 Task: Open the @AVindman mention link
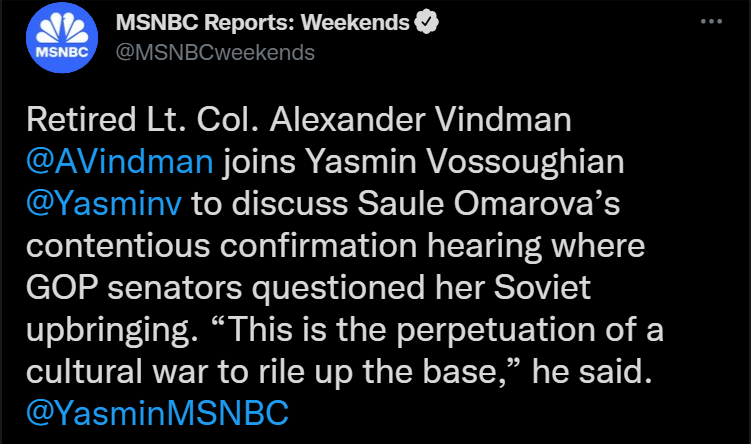pos(120,161)
